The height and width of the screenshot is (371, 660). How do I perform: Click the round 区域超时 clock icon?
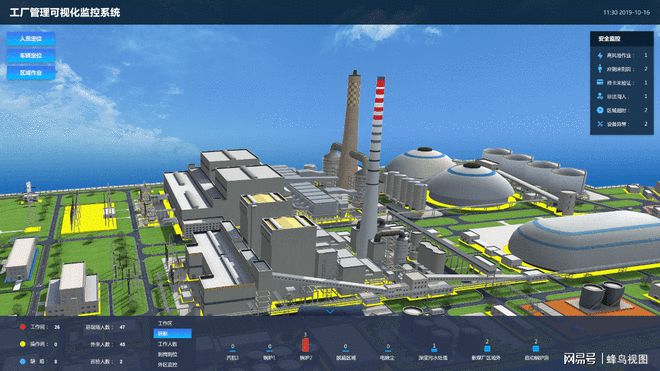point(600,110)
